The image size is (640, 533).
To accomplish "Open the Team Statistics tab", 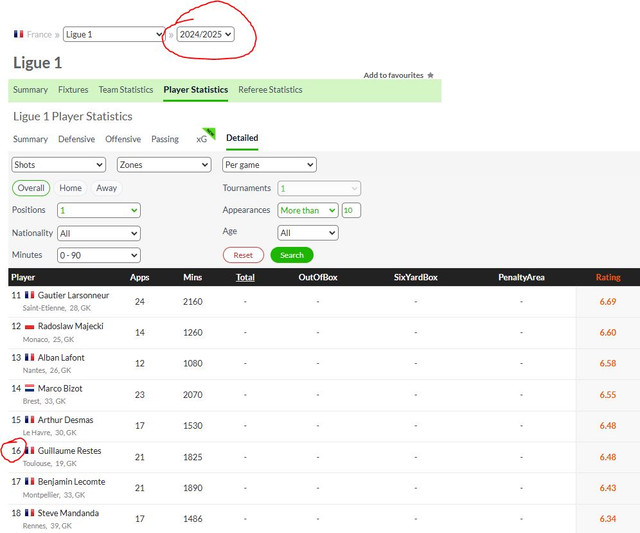I will click(126, 90).
